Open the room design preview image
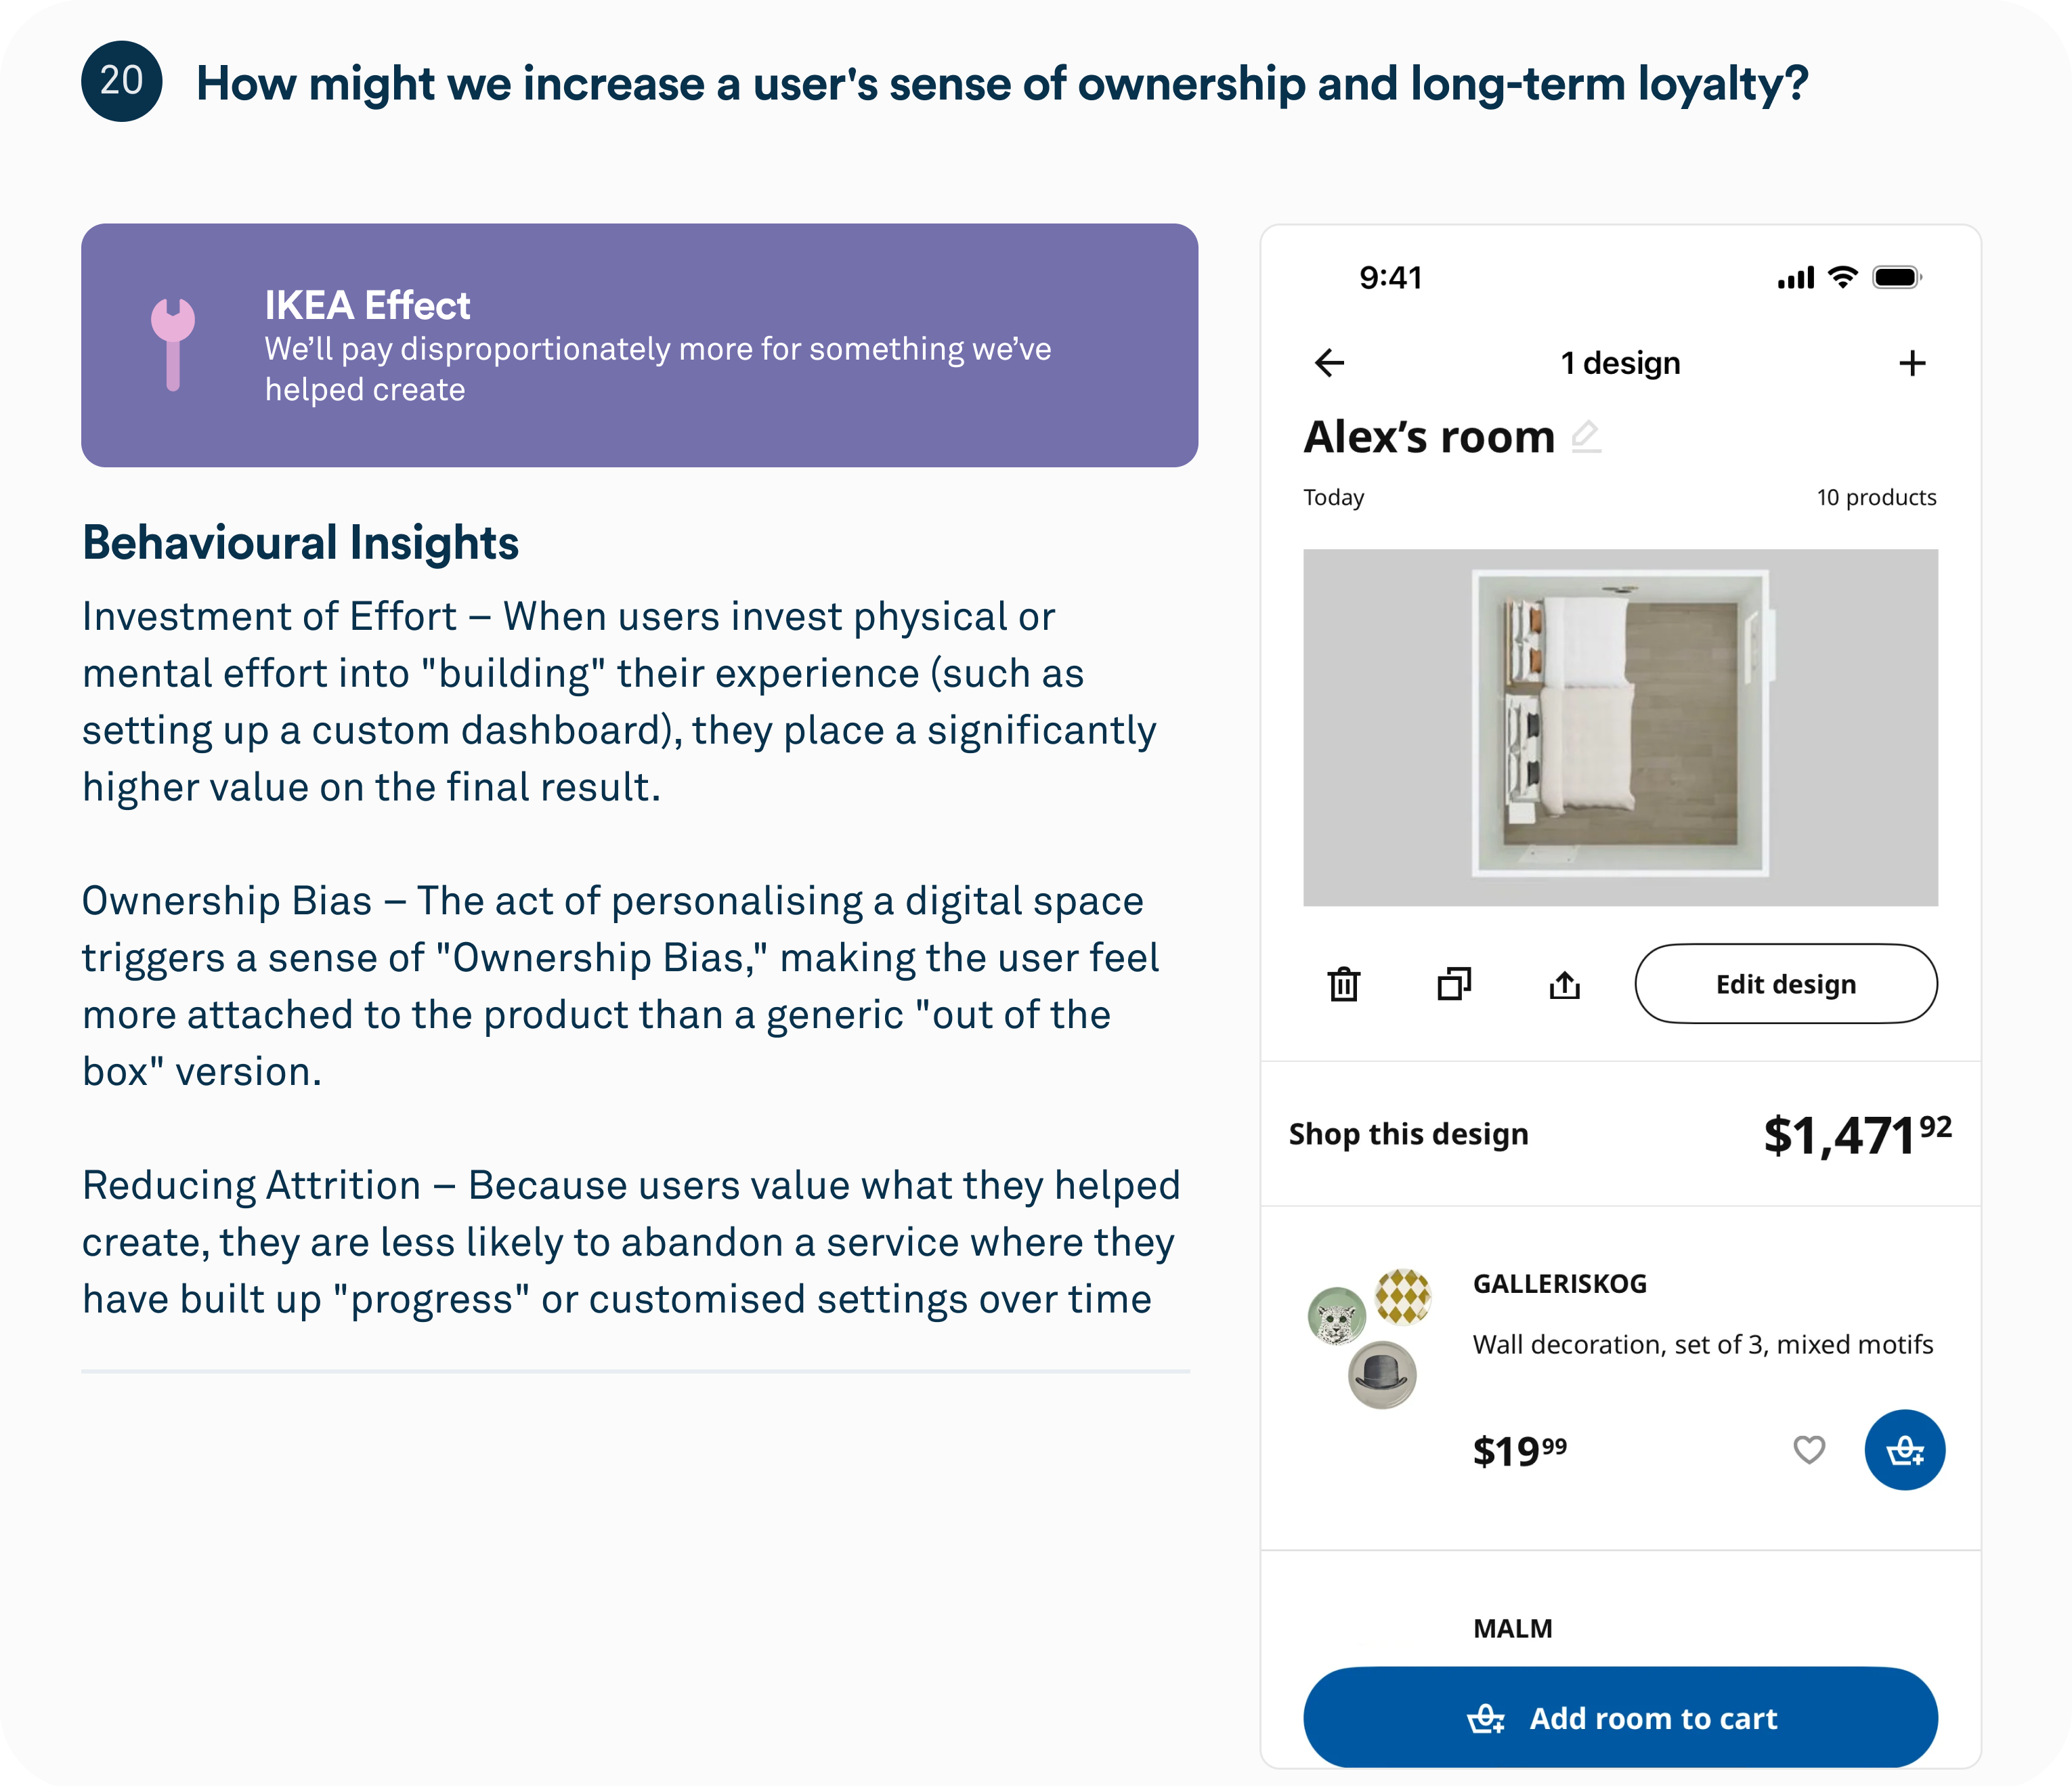 point(1620,727)
